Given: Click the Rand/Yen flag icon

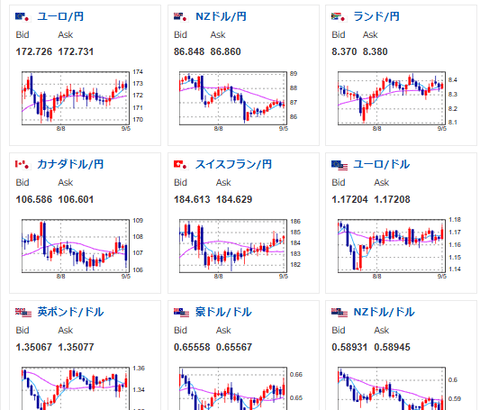Looking at the screenshot, I should tap(339, 17).
